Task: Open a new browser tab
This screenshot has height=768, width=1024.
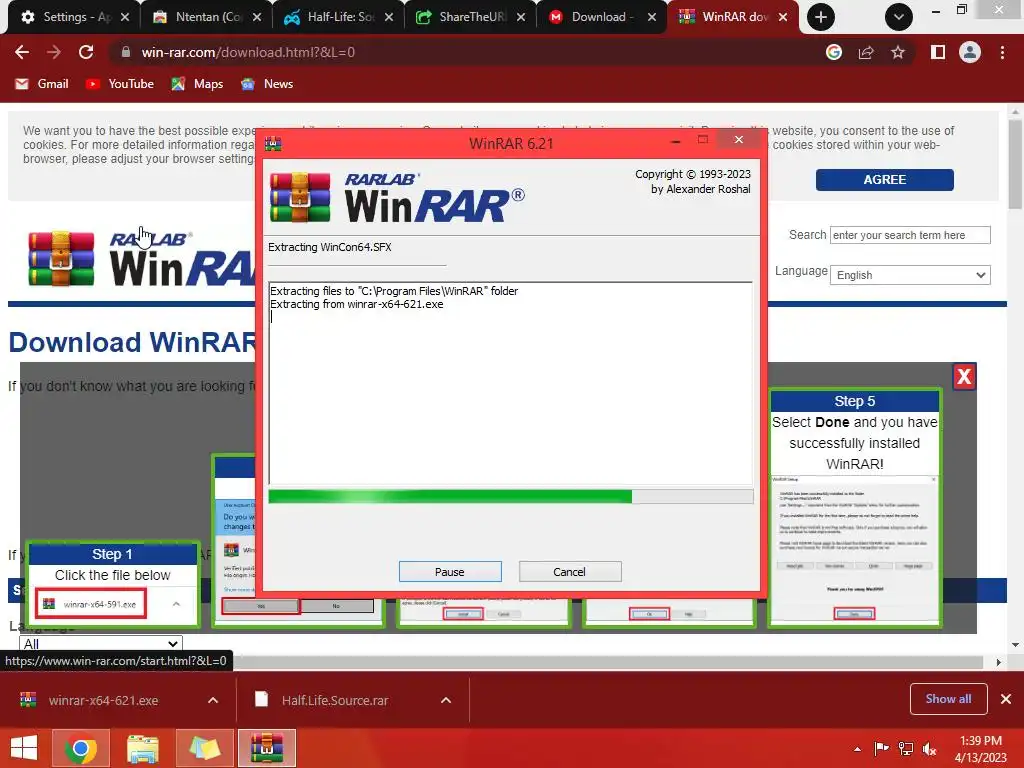Action: (x=820, y=17)
